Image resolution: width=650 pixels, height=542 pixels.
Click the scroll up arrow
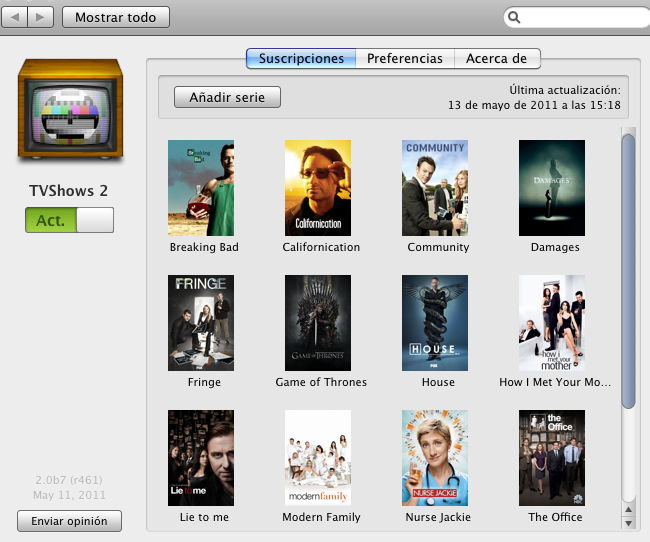(x=628, y=510)
